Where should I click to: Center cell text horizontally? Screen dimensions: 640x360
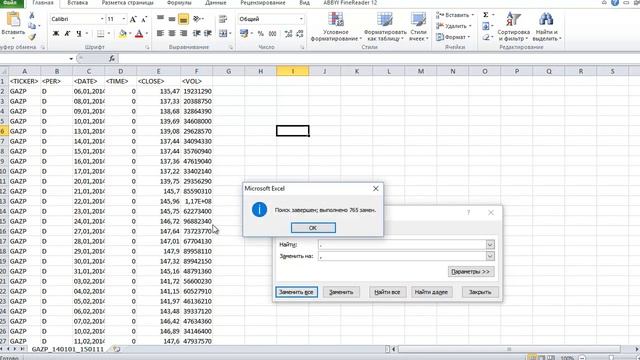pos(172,33)
